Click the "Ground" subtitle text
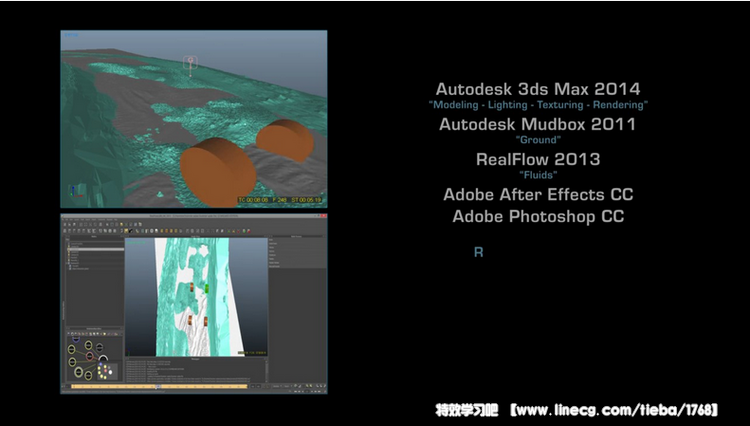Viewport: 750px width, 426px height. click(x=538, y=140)
